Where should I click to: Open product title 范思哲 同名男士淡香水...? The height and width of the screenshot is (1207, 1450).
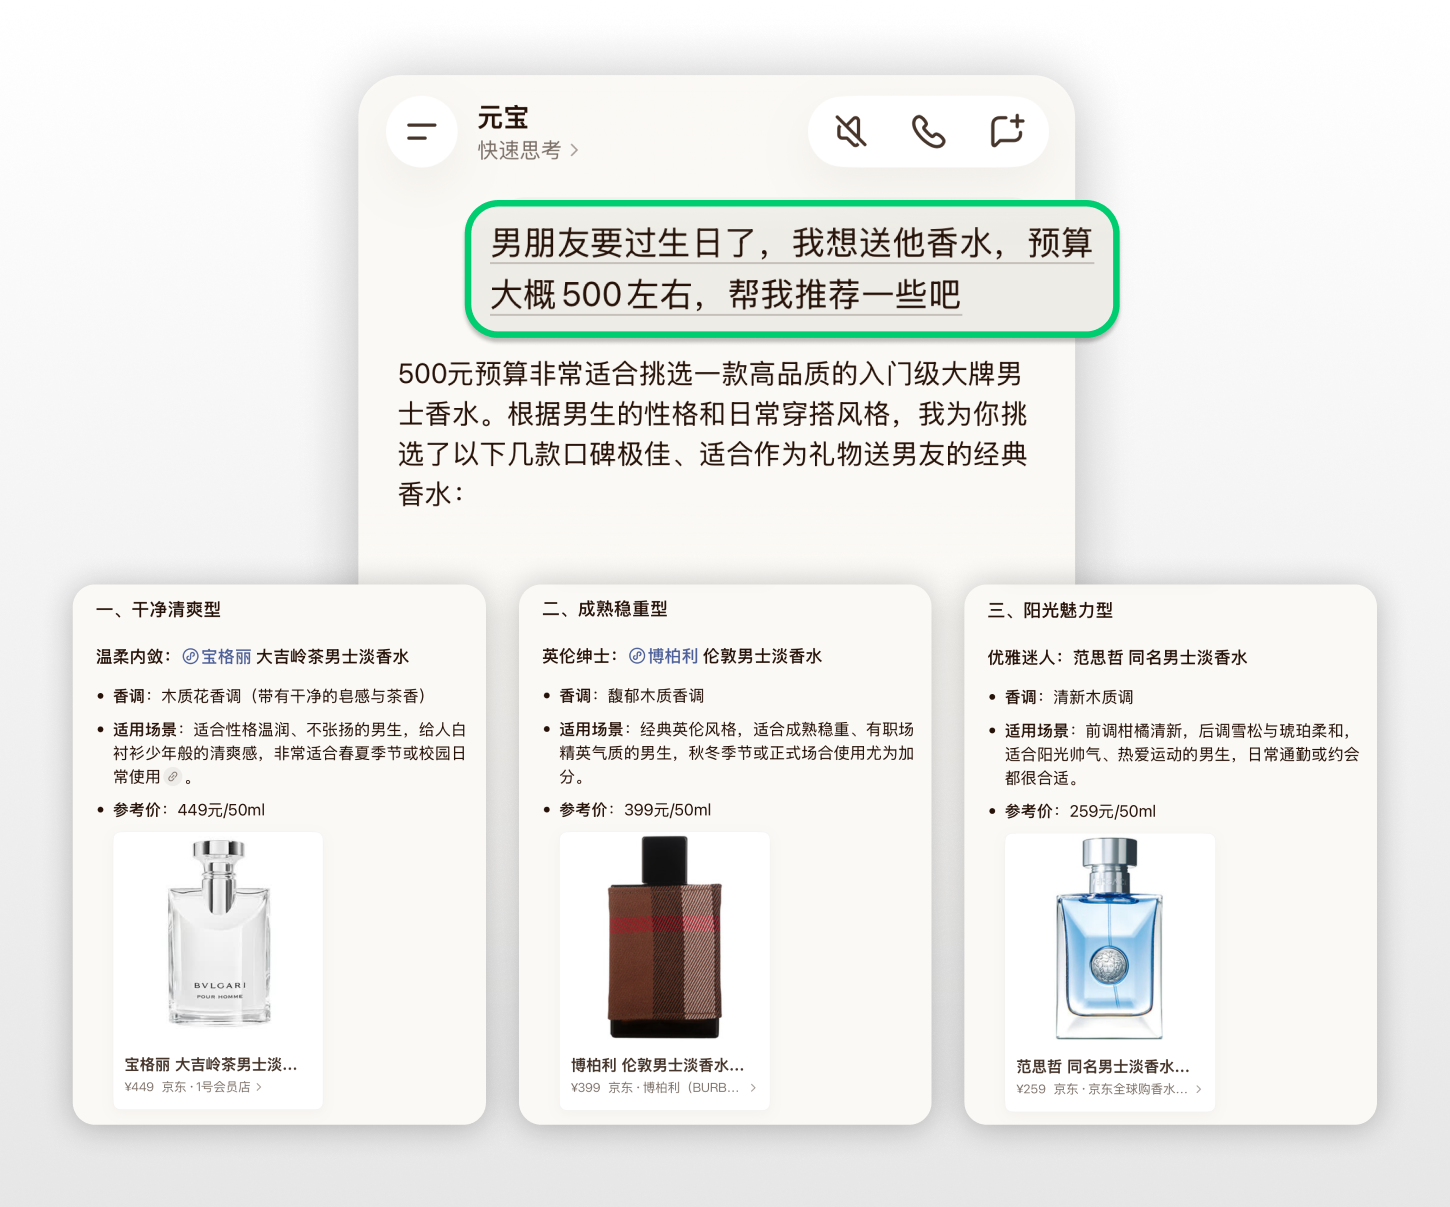pos(1103,1066)
